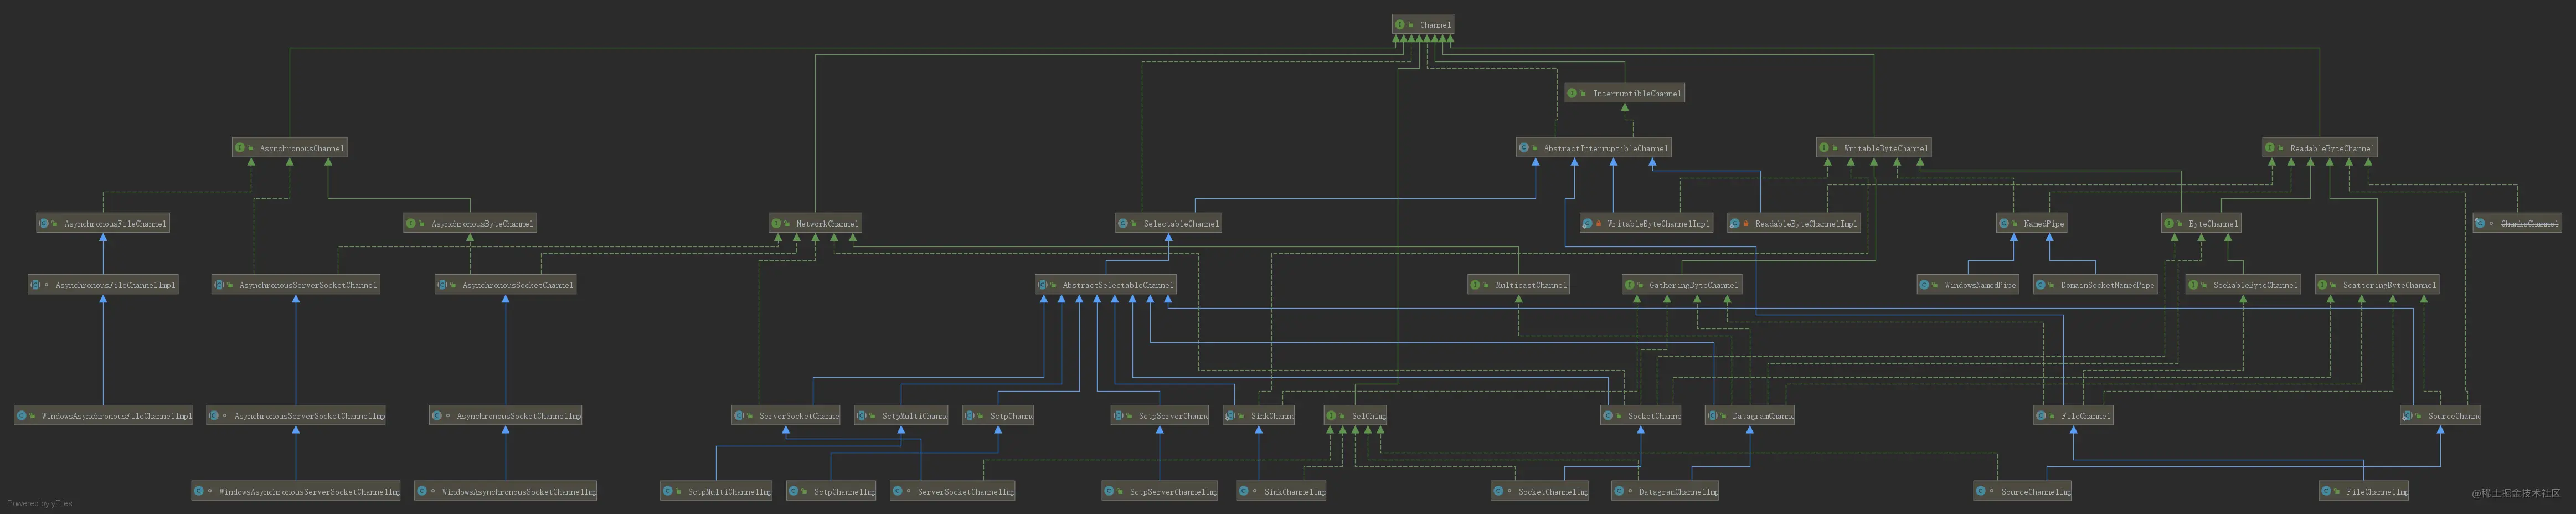Select the SourceChanne abstract class node
2576x514 pixels.
(x=2441, y=415)
